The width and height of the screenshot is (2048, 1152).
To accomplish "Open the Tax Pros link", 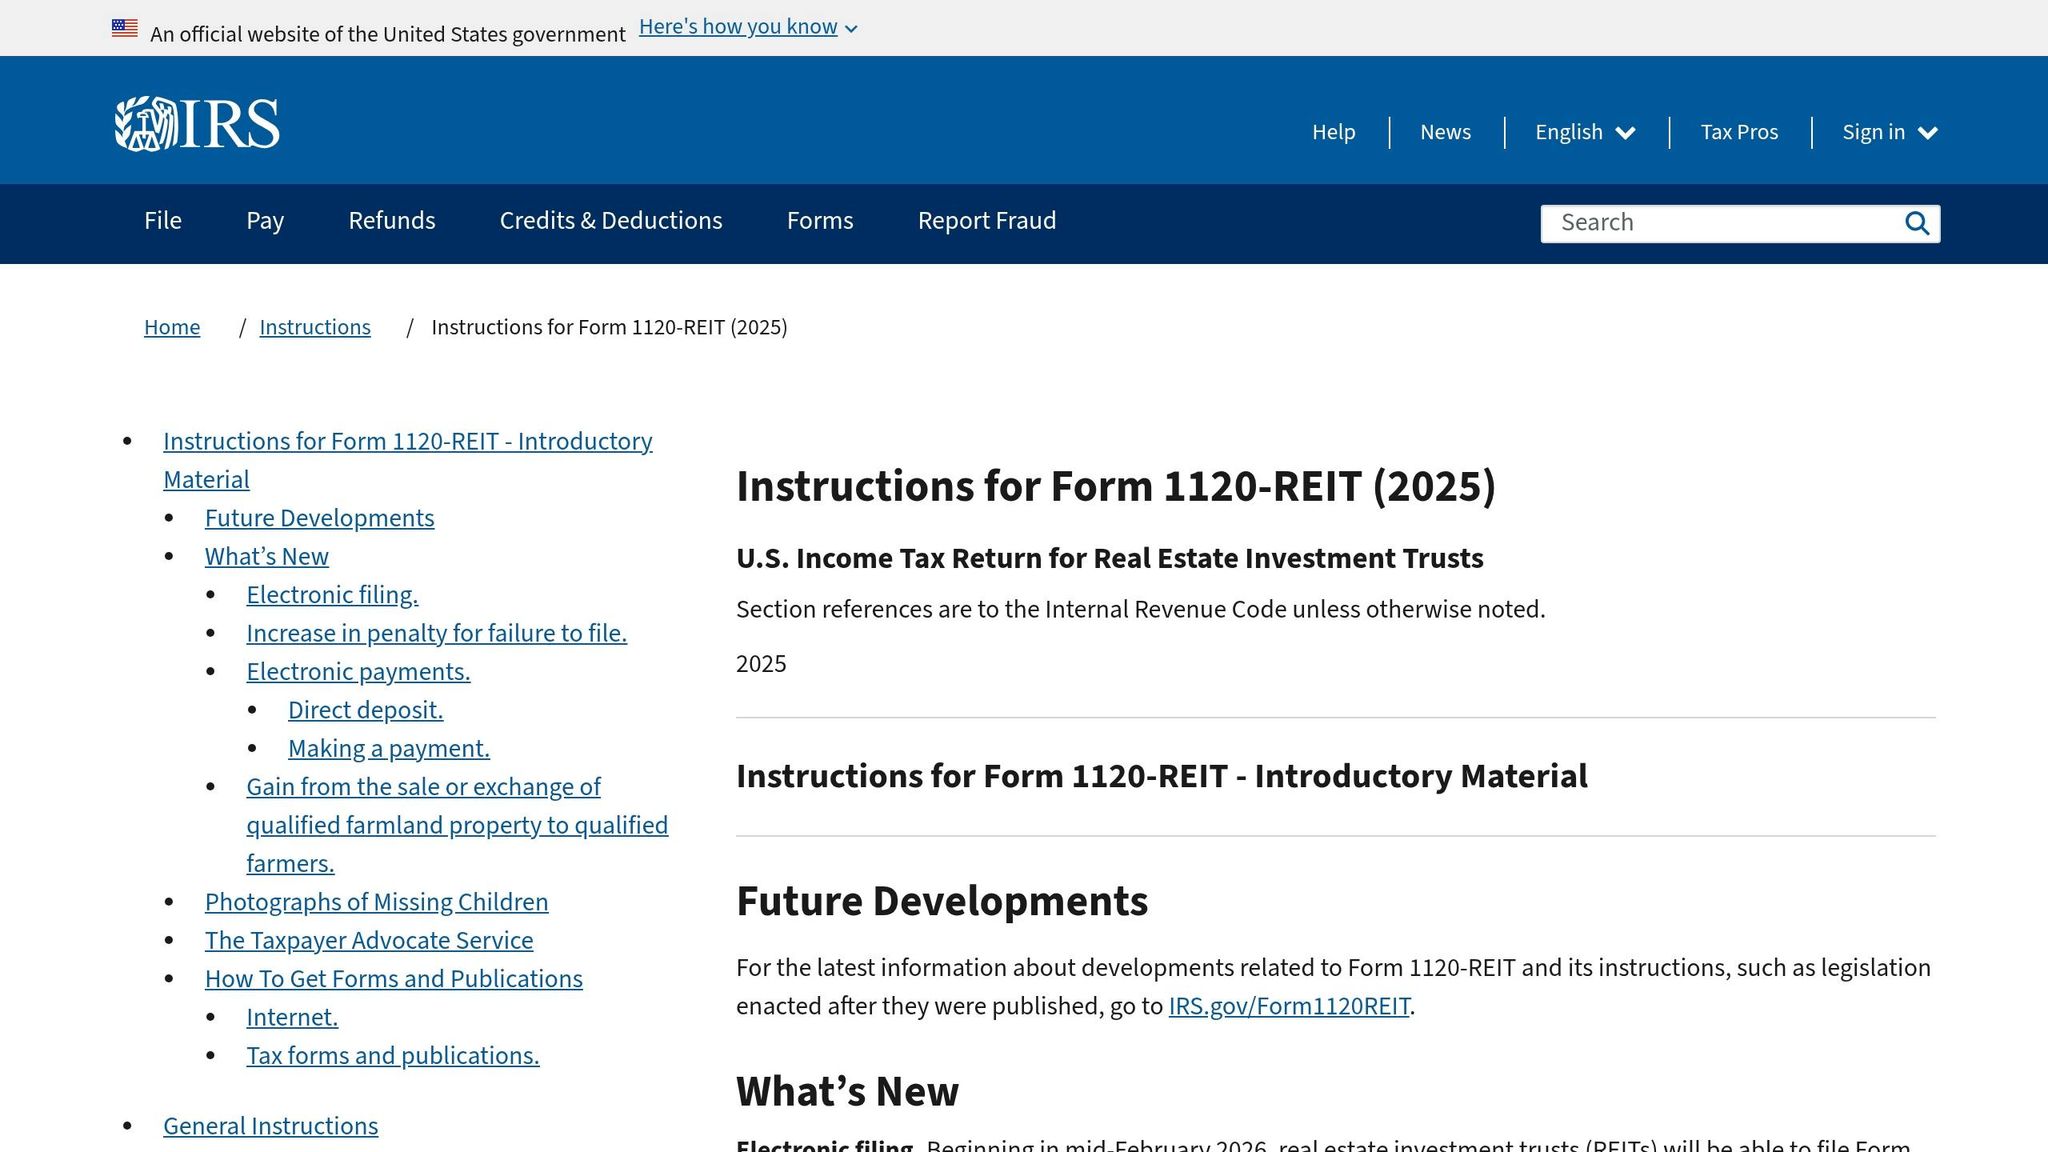I will pos(1739,132).
